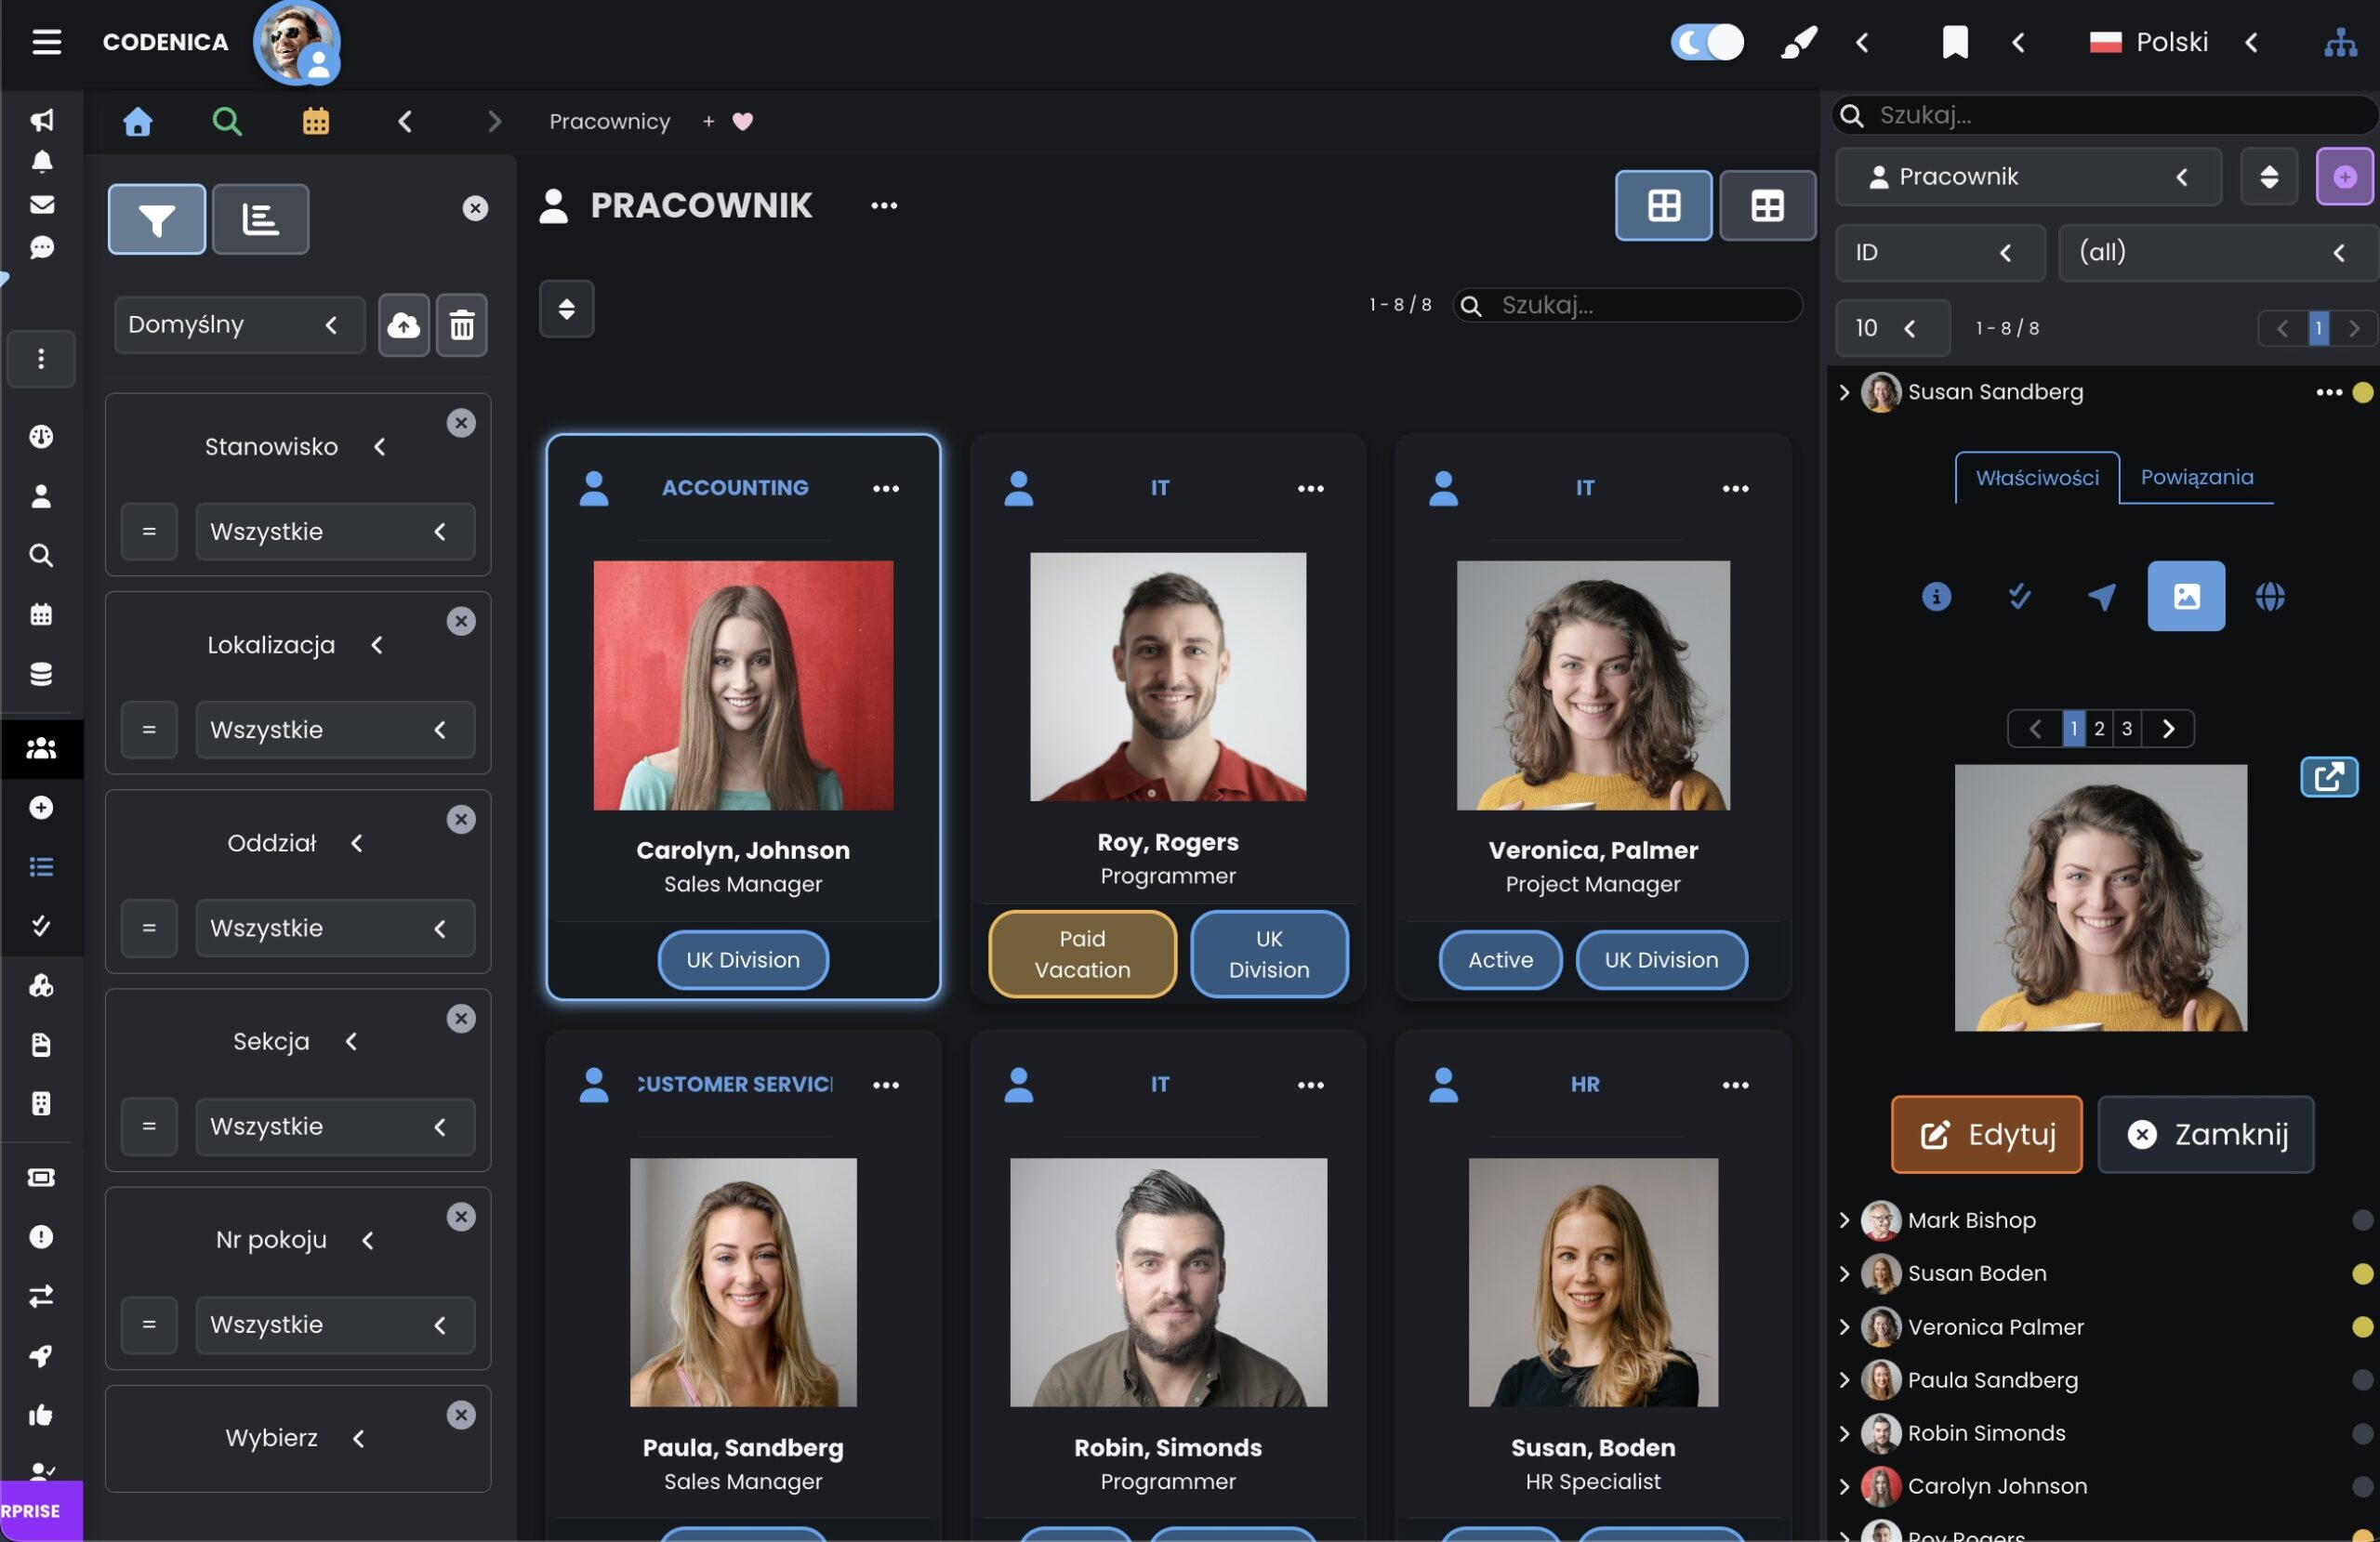Screen dimensions: 2380x1542
Task: Click the cloud upload filter save icon
Action: tap(404, 325)
